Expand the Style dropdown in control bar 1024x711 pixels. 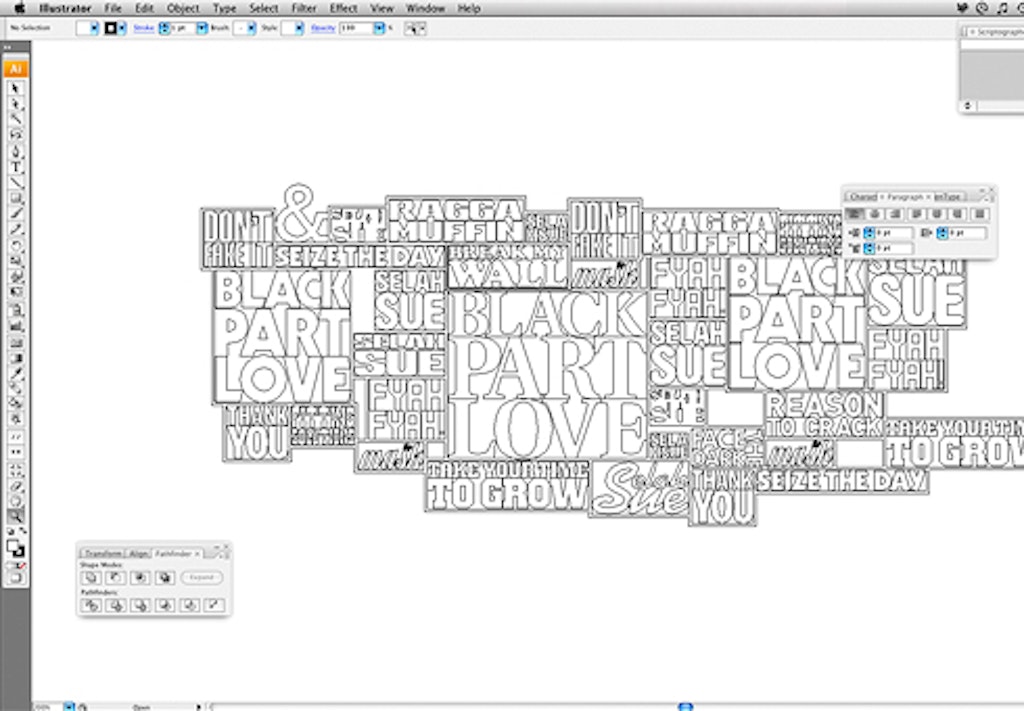(298, 28)
